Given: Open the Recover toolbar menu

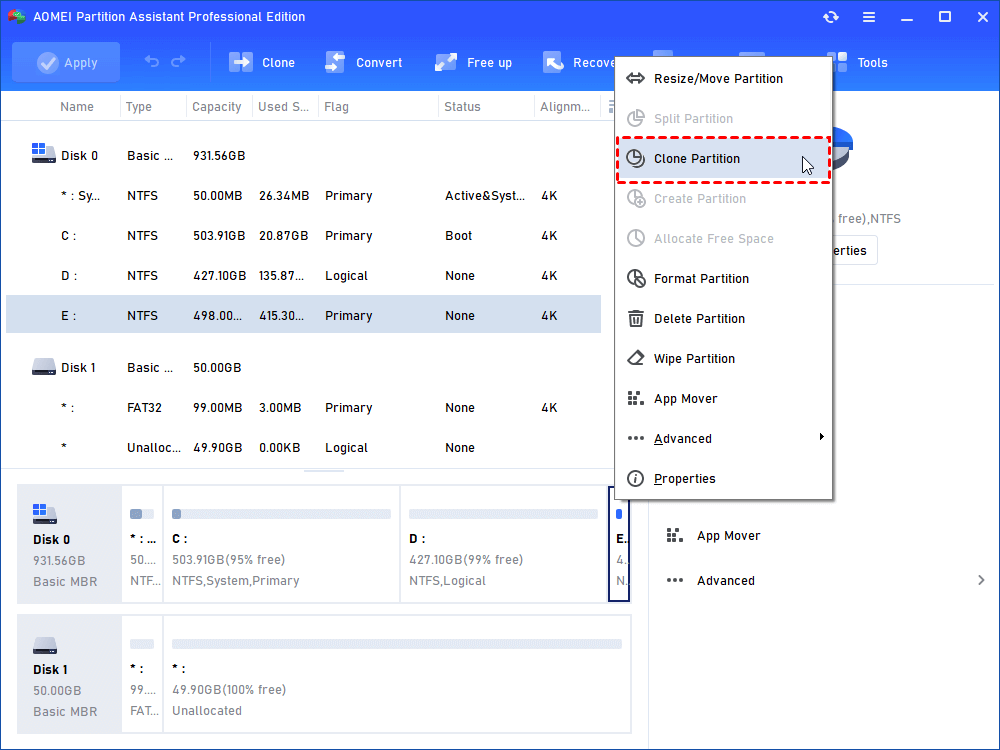Looking at the screenshot, I should click(578, 62).
